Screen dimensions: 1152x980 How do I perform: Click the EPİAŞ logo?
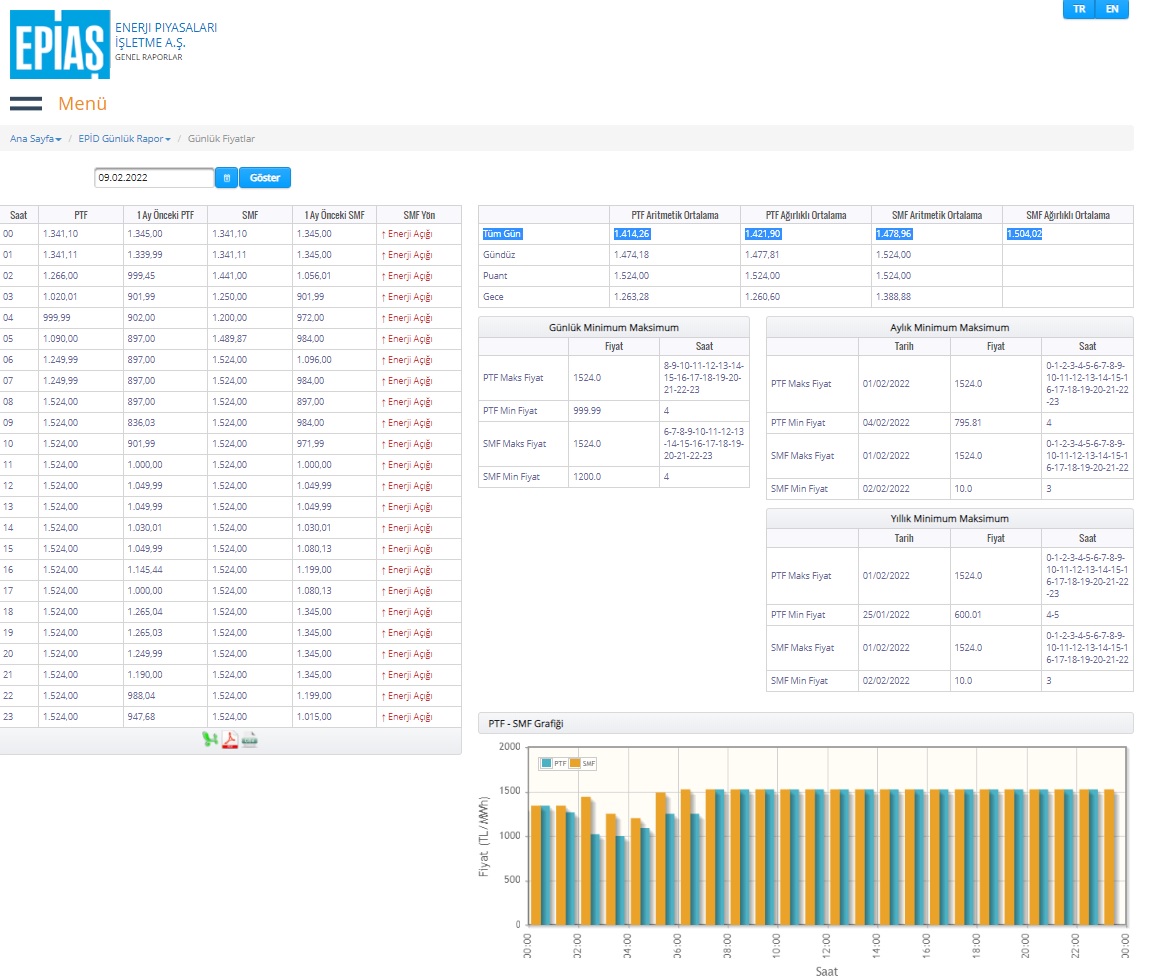click(x=60, y=44)
